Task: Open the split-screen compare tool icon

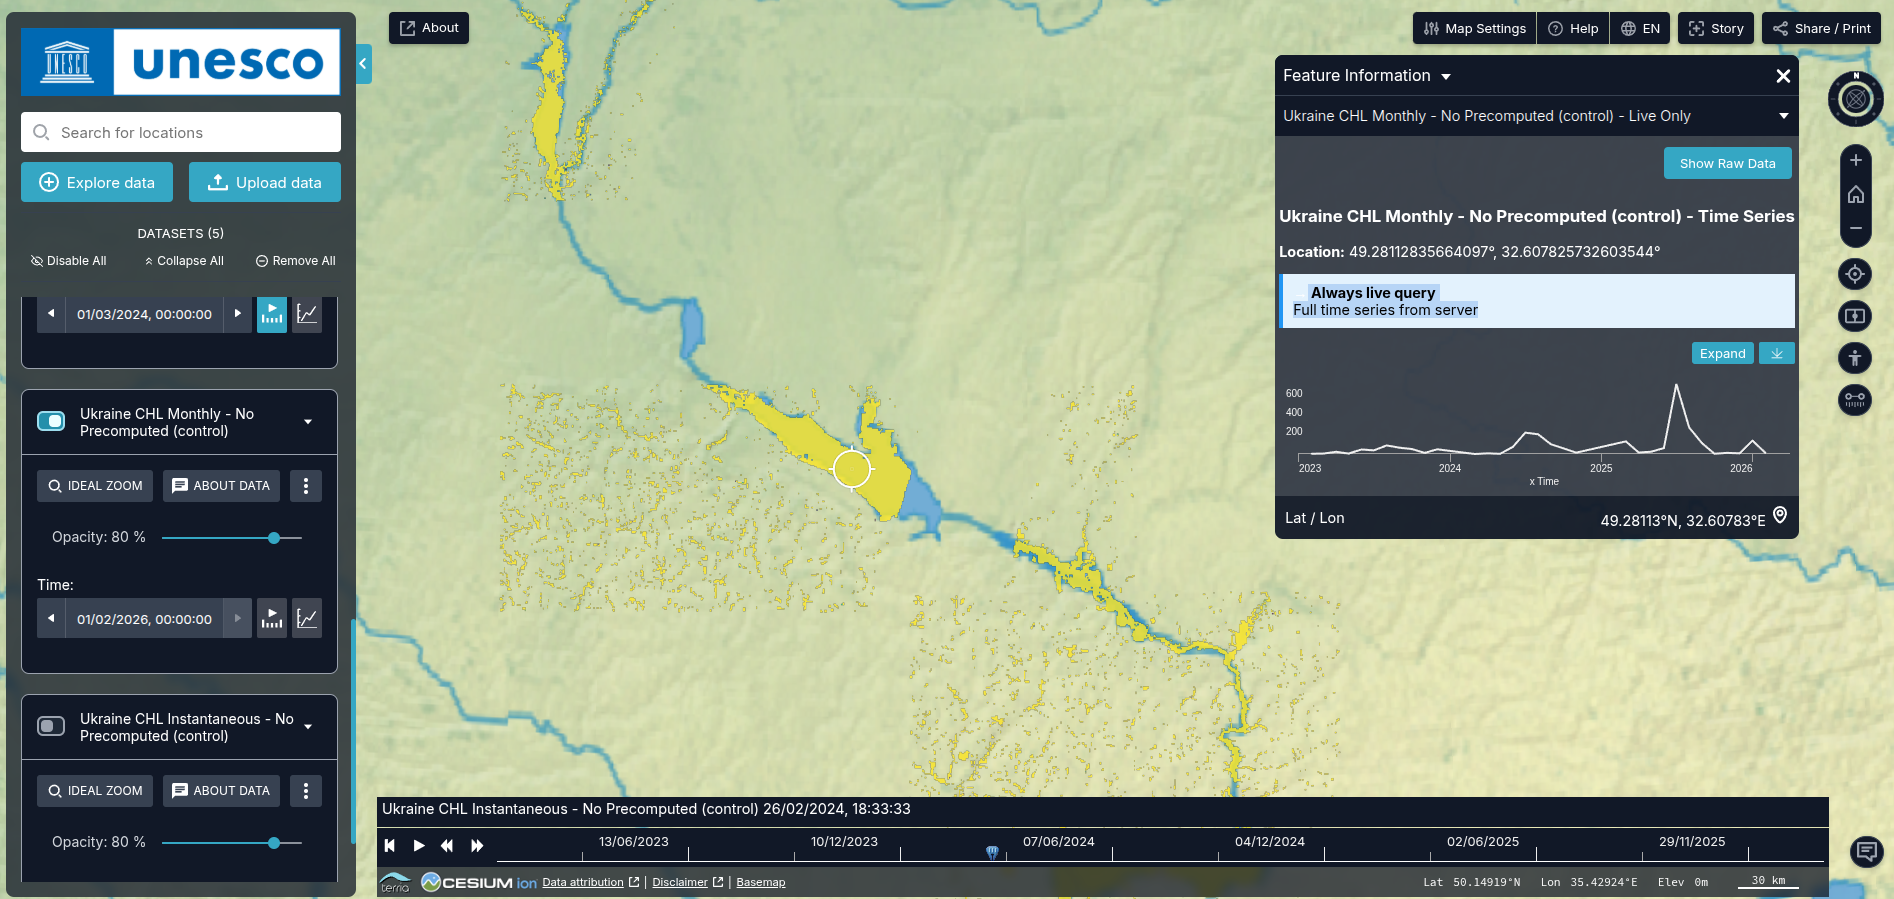Action: (1855, 316)
